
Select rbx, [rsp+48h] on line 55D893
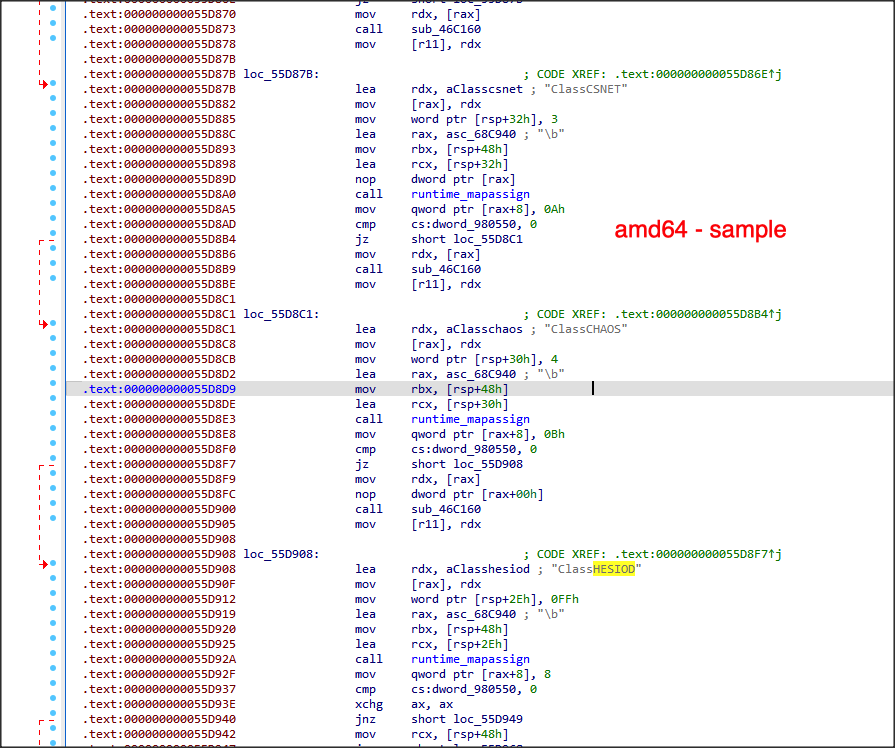pos(459,149)
